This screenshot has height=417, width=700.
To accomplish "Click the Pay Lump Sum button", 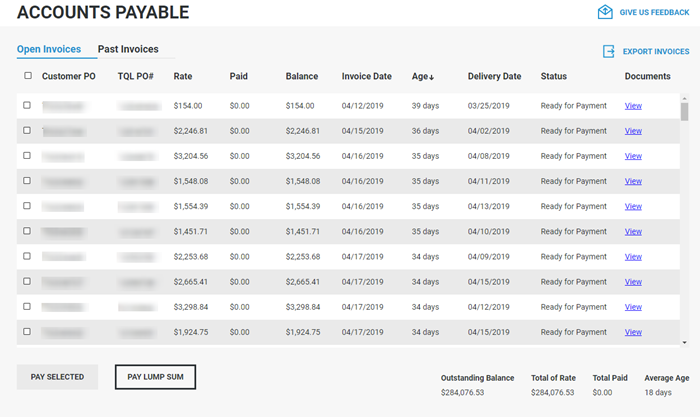I will 155,377.
